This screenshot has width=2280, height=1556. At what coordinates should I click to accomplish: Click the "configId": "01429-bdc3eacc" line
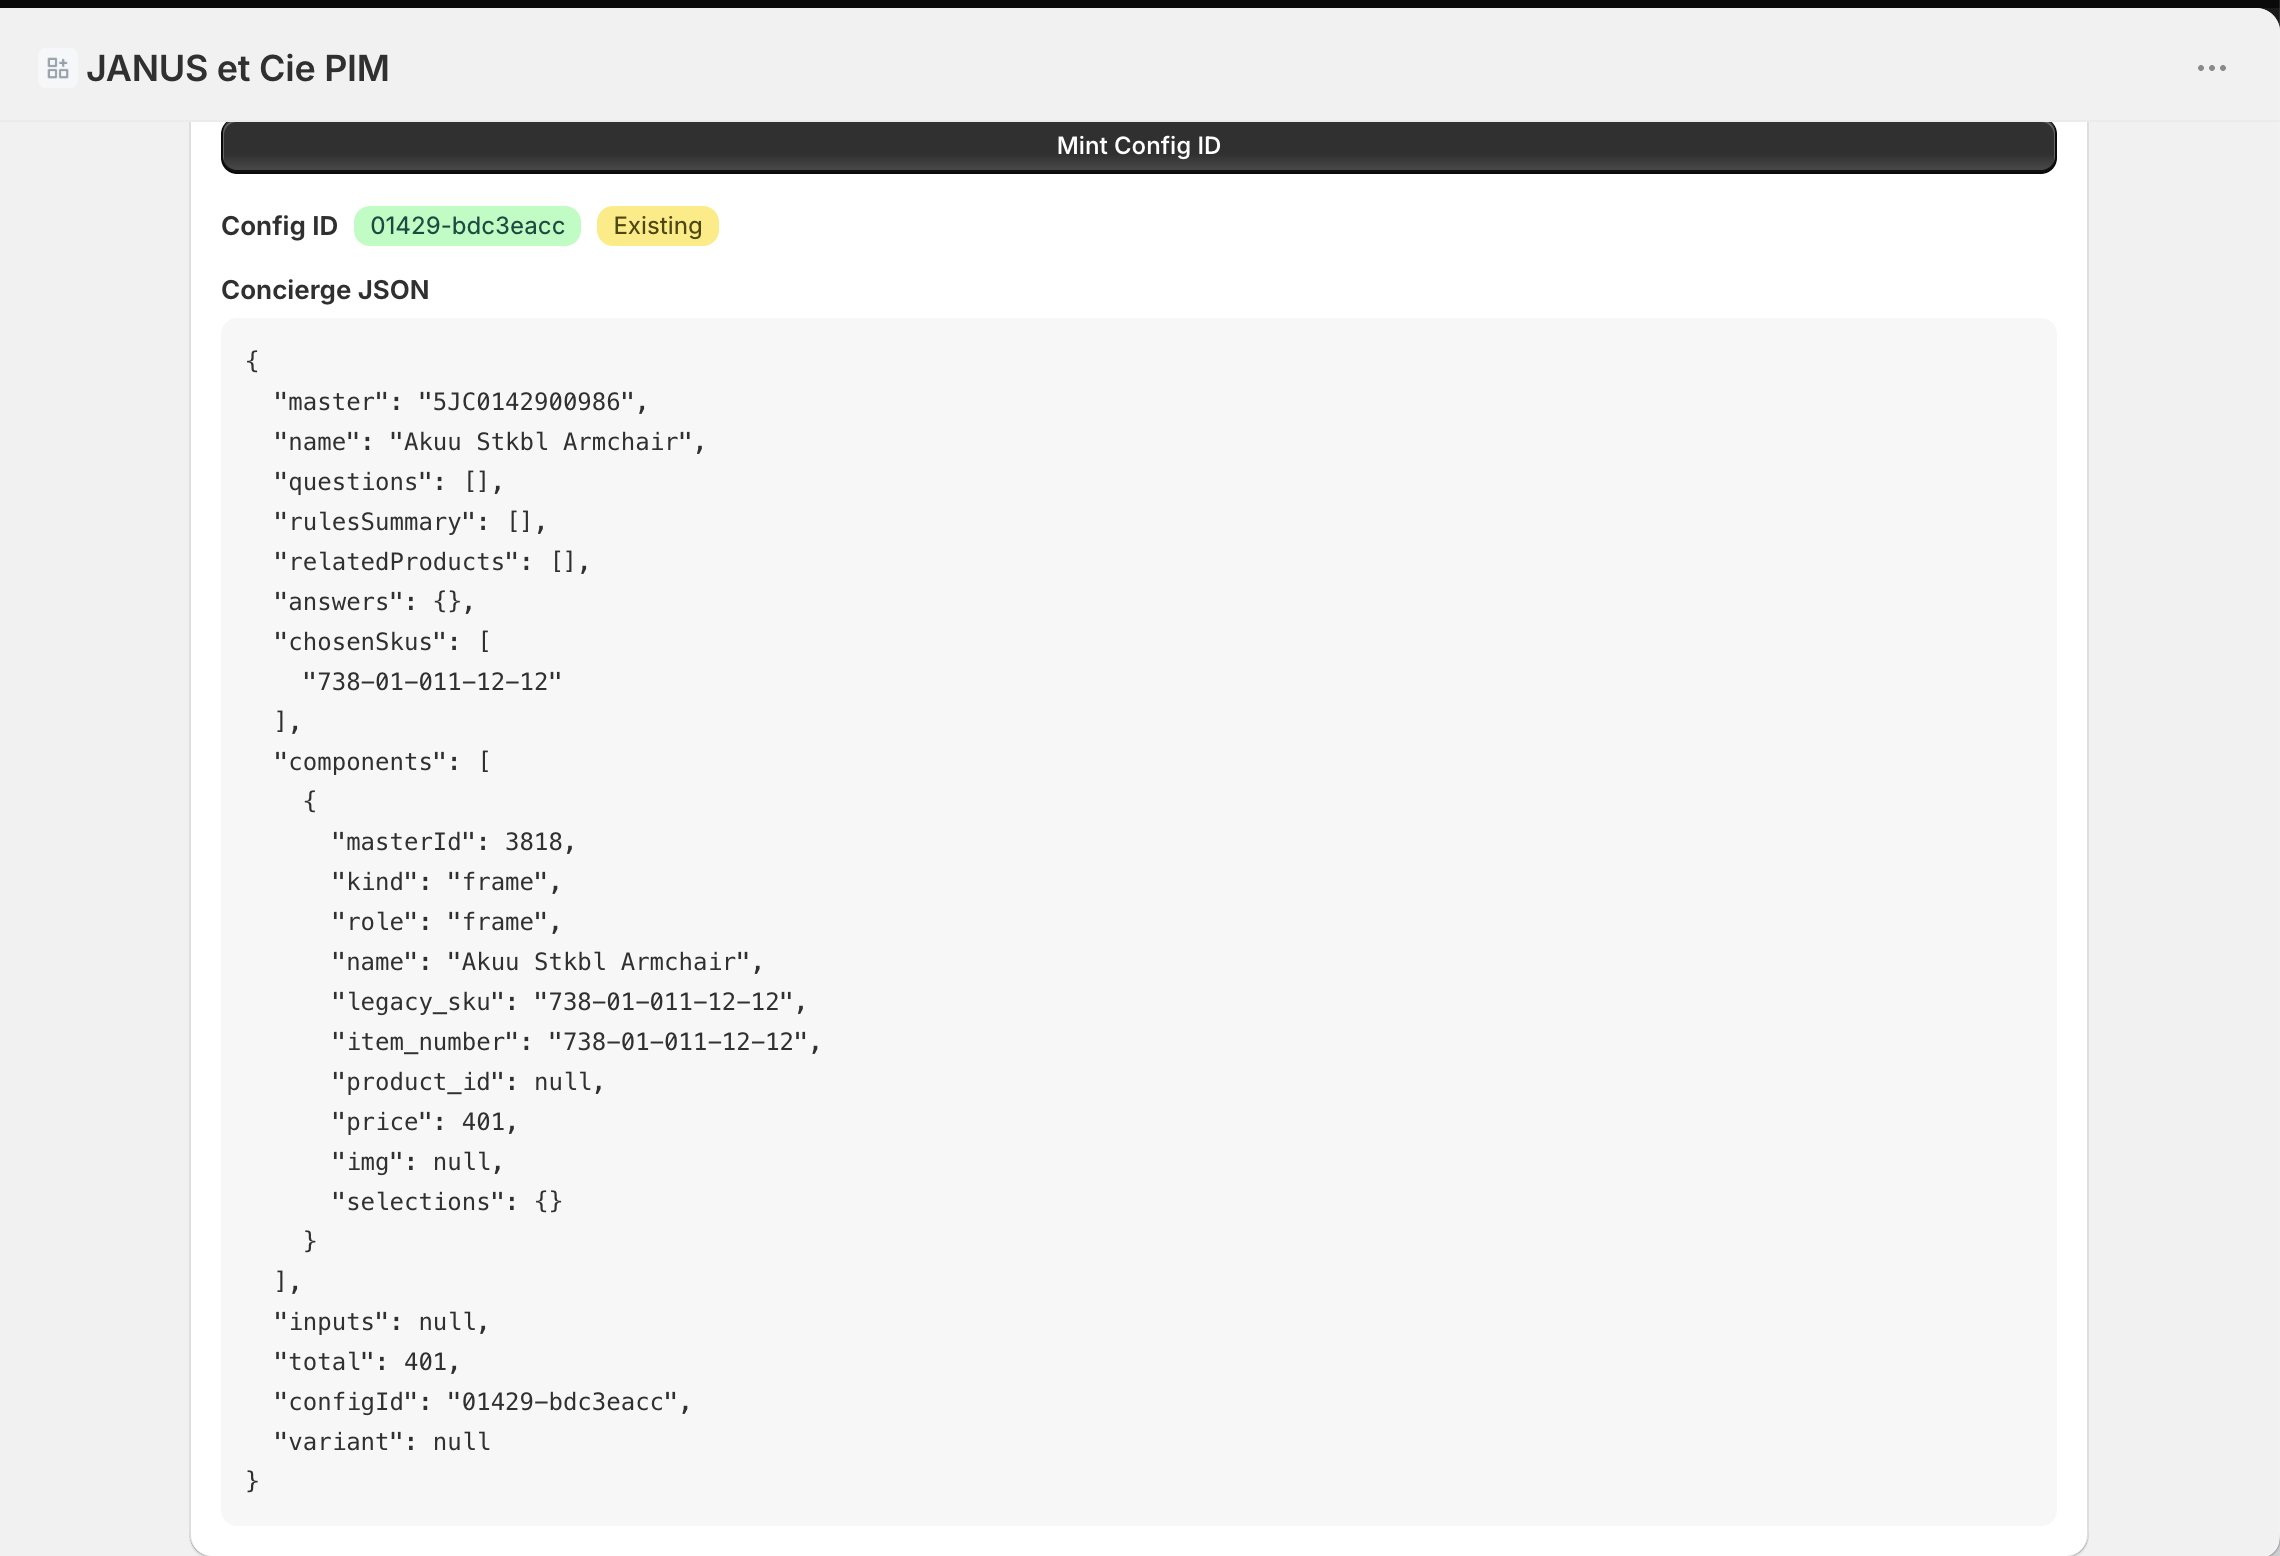point(483,1402)
